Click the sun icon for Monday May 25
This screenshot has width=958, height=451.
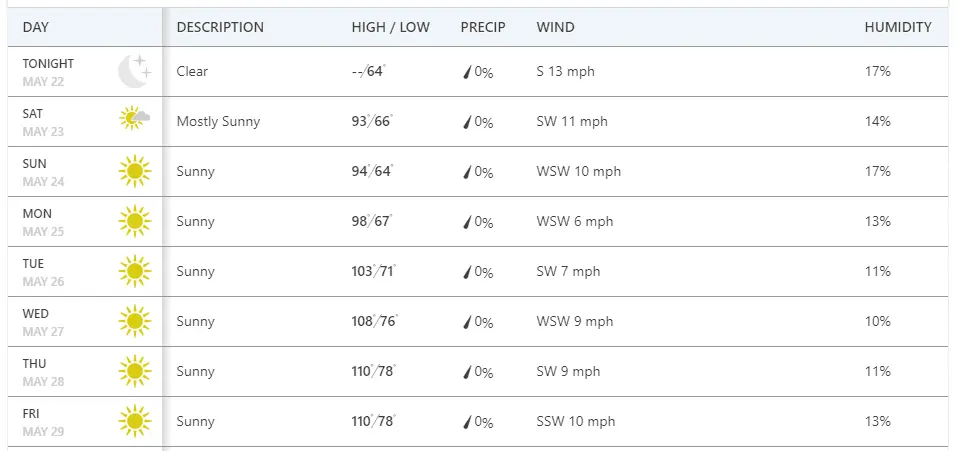click(x=134, y=221)
